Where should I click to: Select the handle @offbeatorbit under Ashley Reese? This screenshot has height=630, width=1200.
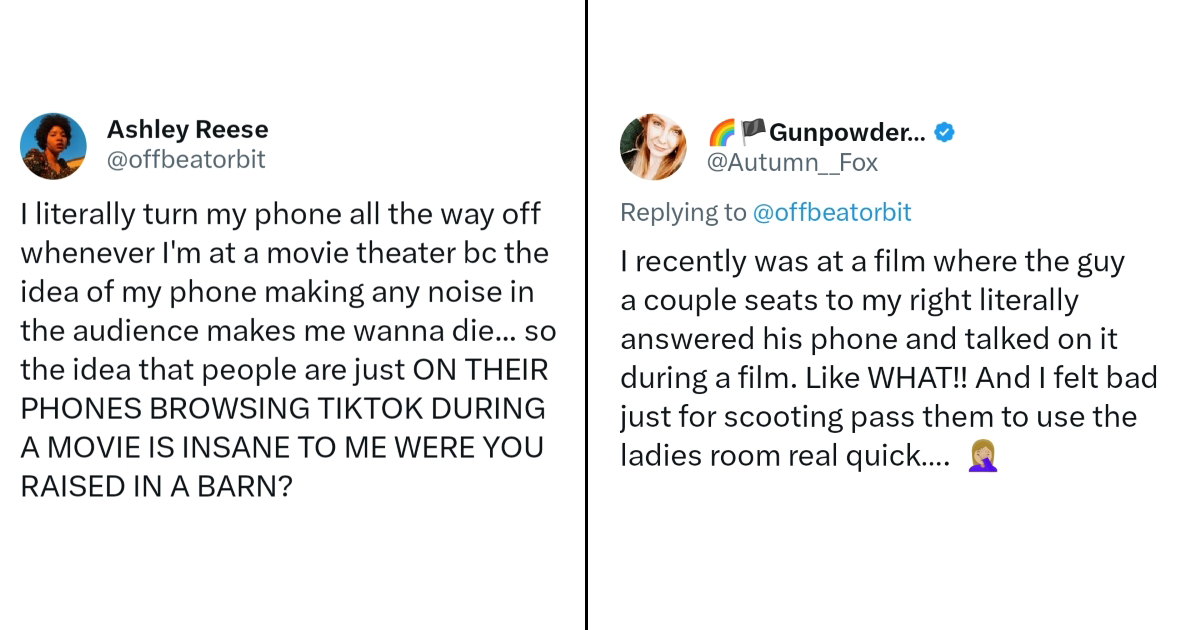[187, 159]
